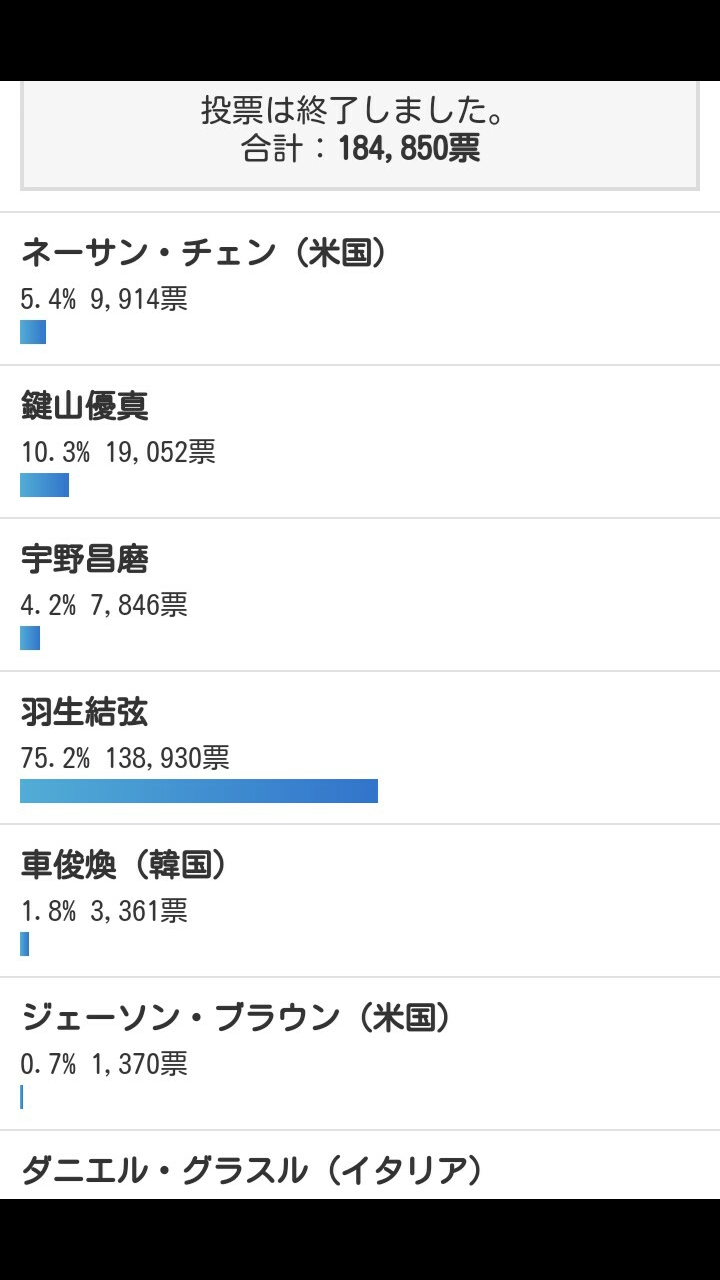Click the 0.7% 1,370票 result text

pos(104,1064)
